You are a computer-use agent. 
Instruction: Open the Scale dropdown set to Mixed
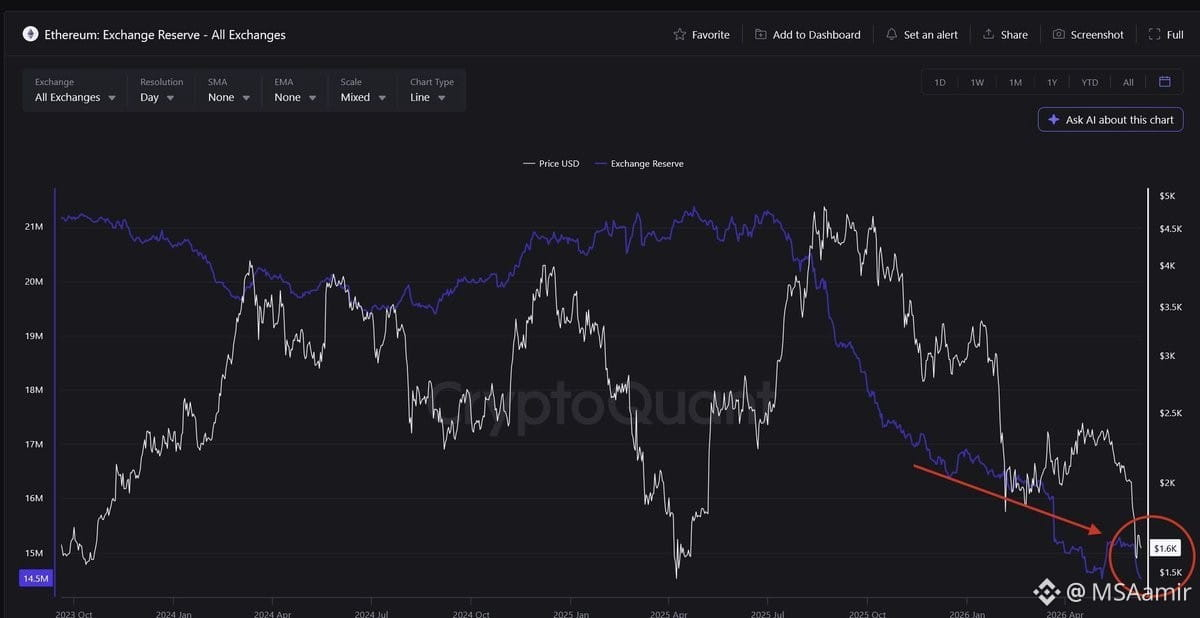click(362, 90)
